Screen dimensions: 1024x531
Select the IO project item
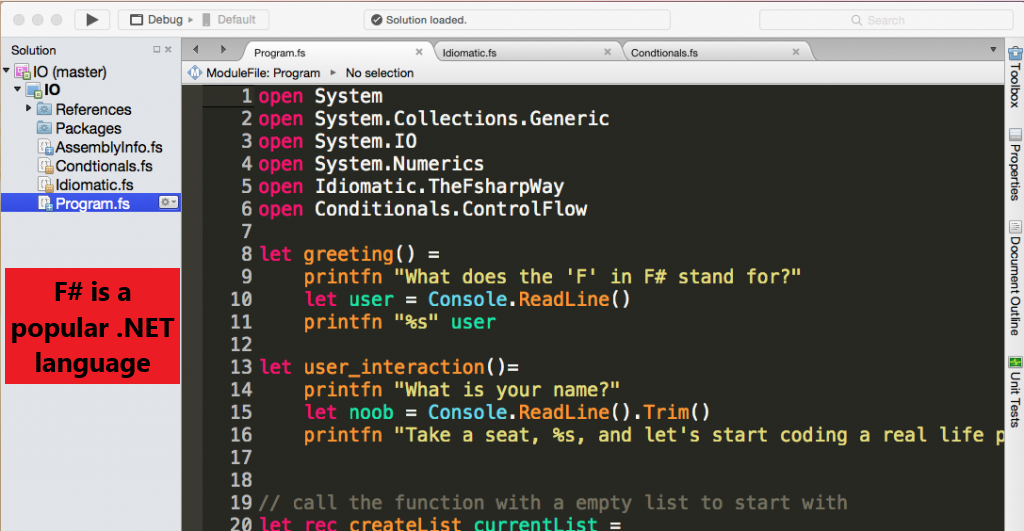52,90
